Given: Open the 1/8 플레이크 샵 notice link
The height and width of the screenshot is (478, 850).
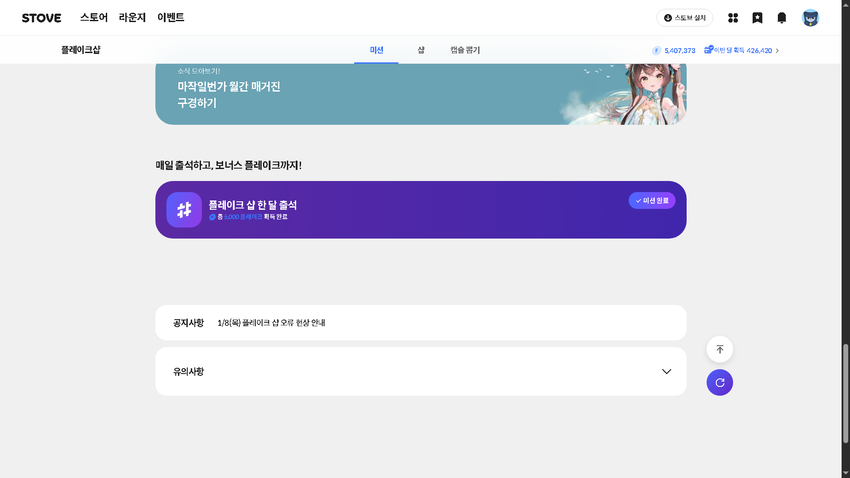Looking at the screenshot, I should [x=271, y=323].
